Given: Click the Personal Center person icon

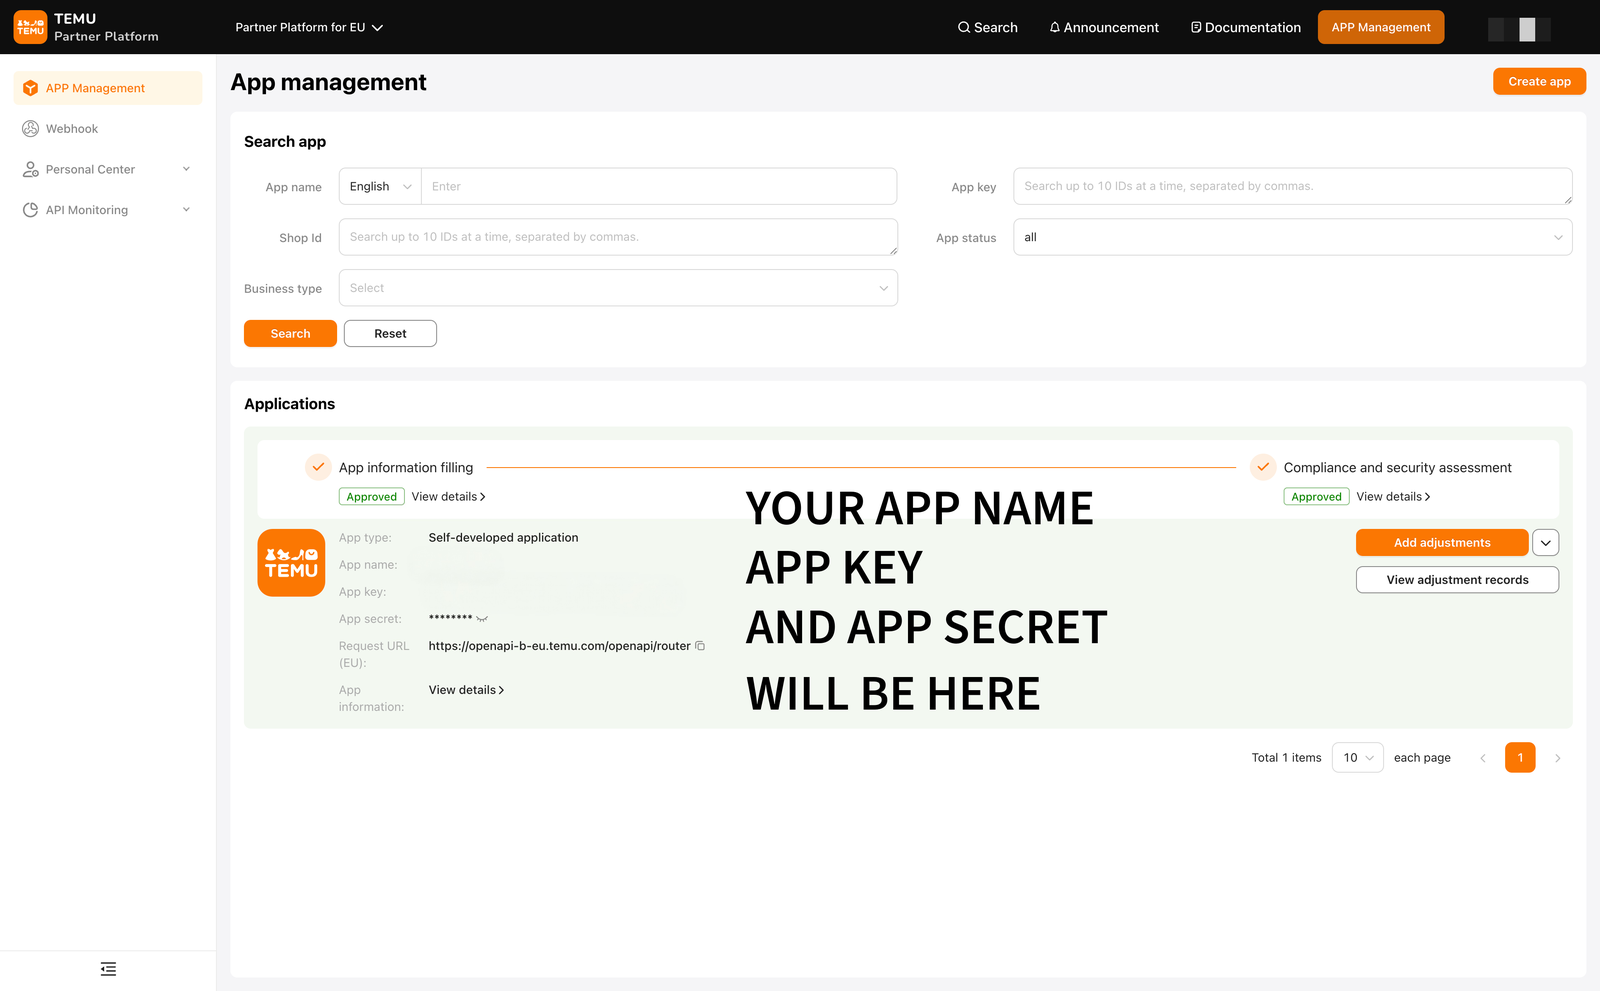Looking at the screenshot, I should pyautogui.click(x=30, y=169).
